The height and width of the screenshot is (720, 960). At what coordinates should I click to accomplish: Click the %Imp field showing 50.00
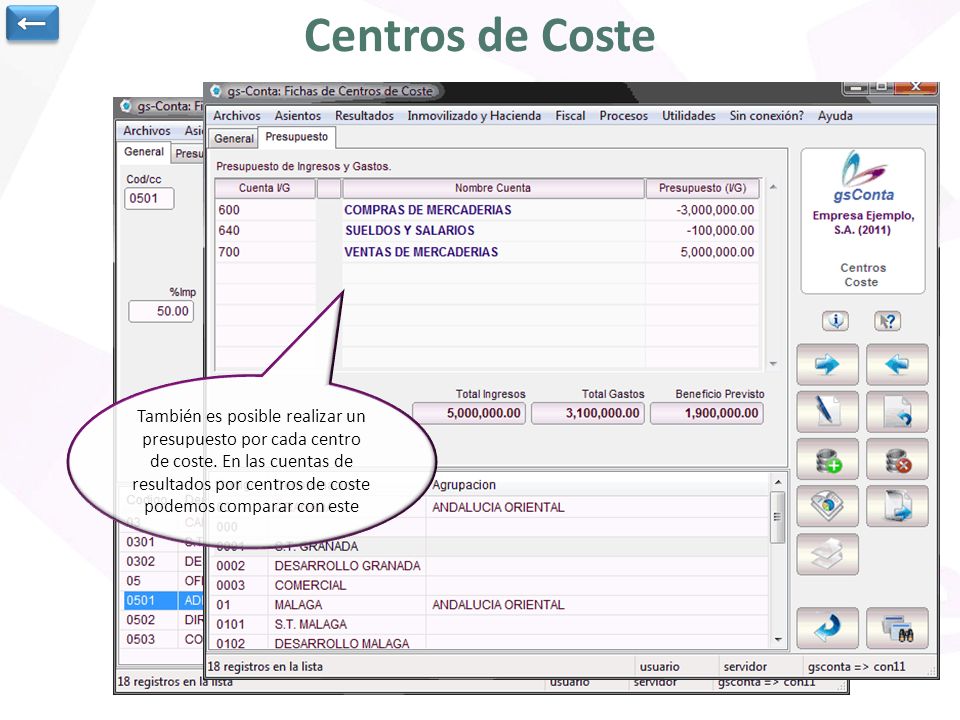pyautogui.click(x=162, y=311)
